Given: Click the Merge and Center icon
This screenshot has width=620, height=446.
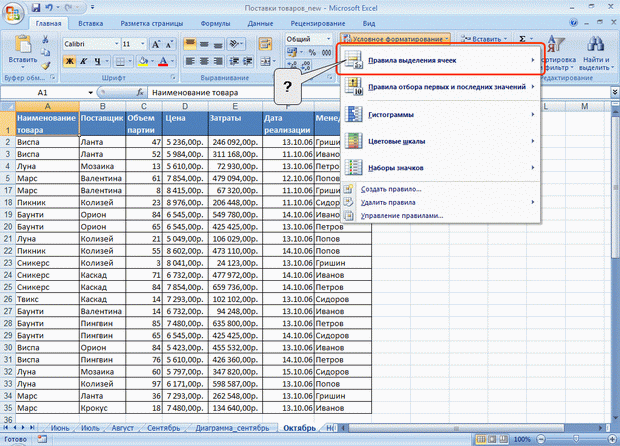Looking at the screenshot, I should 266,61.
